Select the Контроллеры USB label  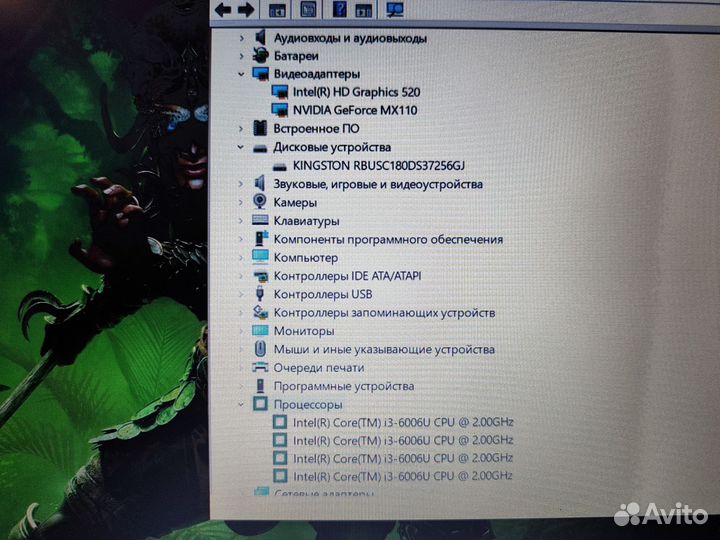click(x=323, y=294)
